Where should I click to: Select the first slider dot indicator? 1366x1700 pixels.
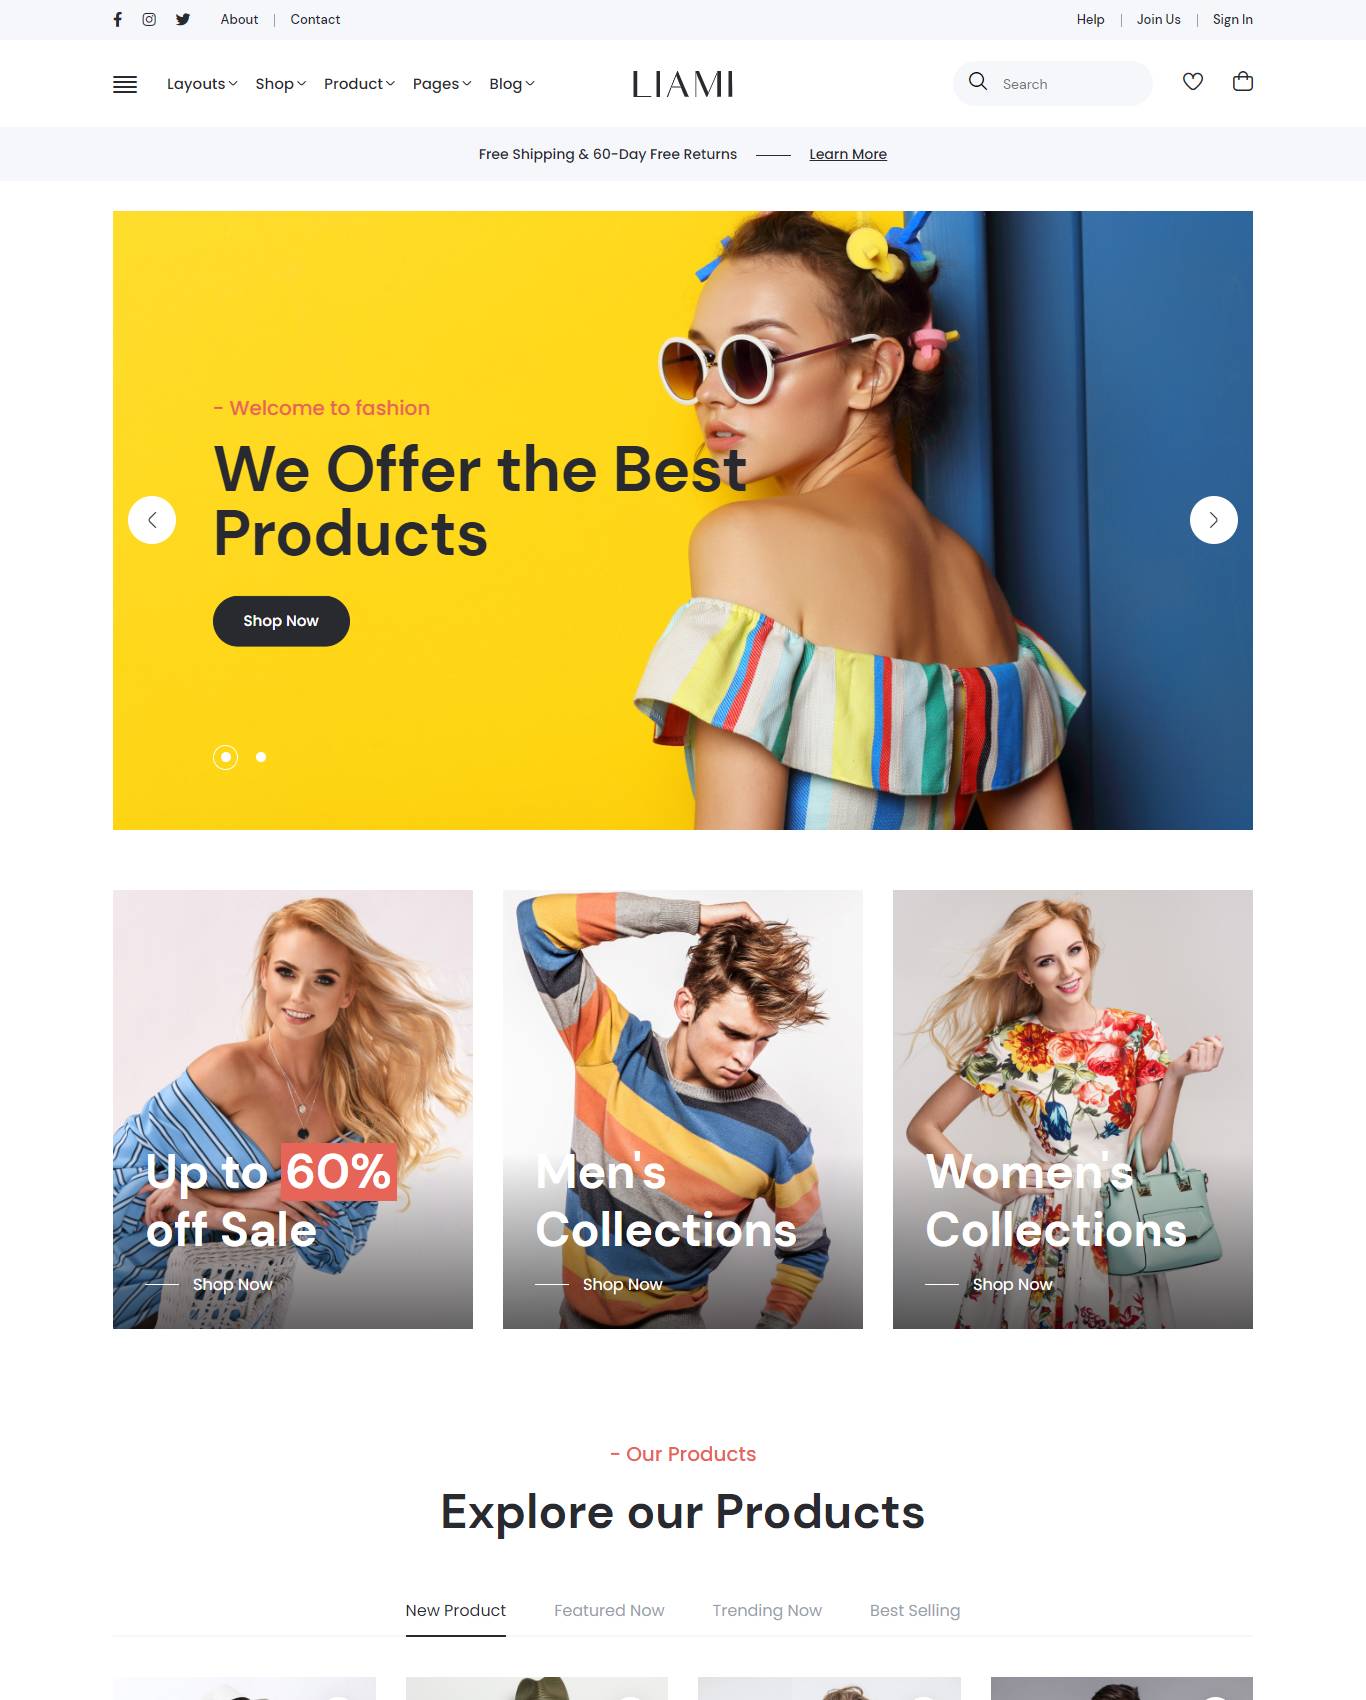click(x=226, y=757)
